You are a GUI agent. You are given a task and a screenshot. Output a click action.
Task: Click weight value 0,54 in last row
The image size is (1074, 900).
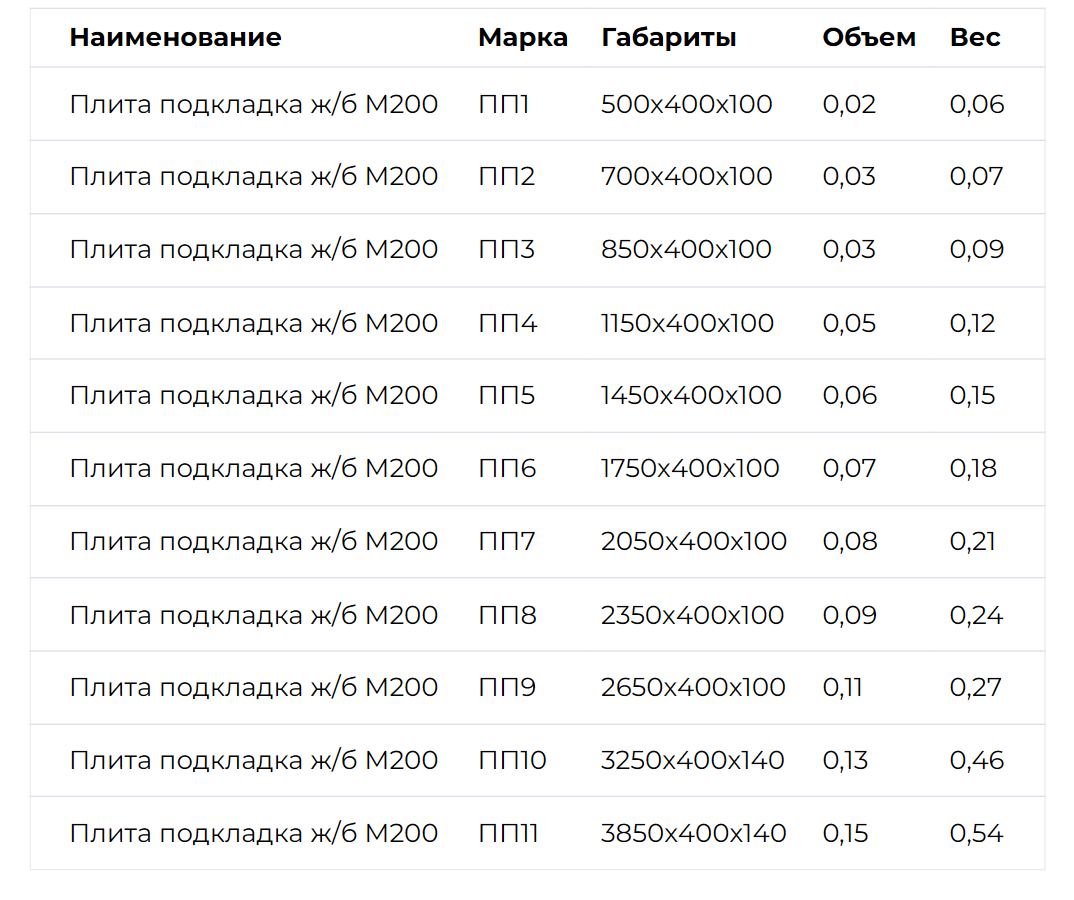point(976,834)
